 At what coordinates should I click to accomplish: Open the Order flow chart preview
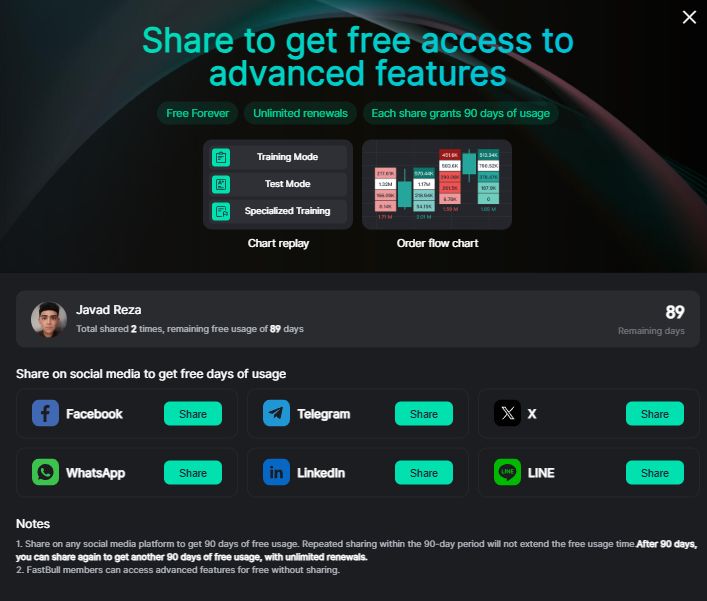437,184
